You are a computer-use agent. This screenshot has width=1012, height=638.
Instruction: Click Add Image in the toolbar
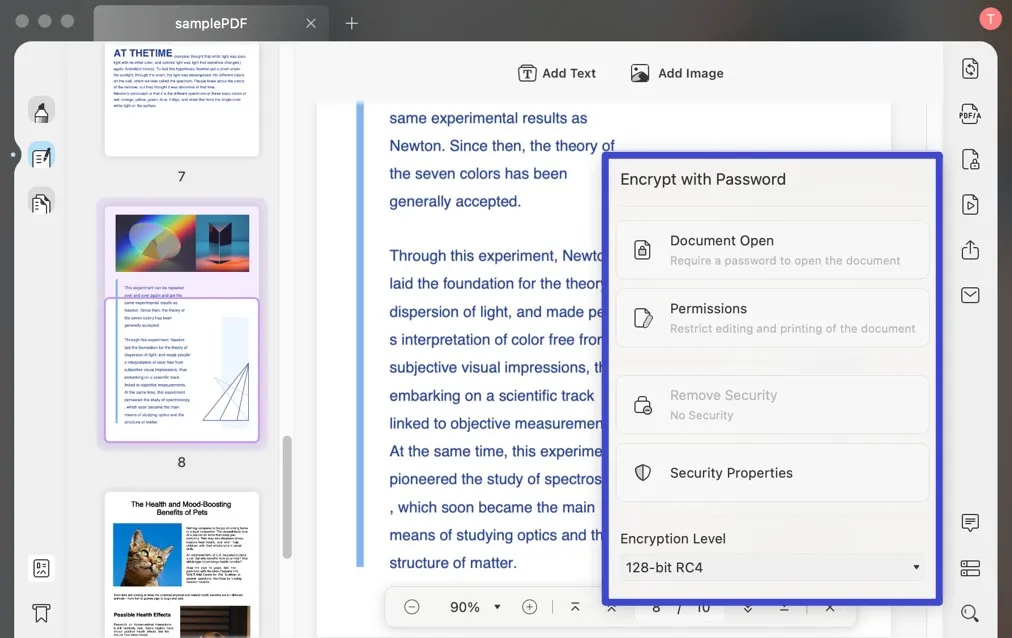(x=677, y=73)
